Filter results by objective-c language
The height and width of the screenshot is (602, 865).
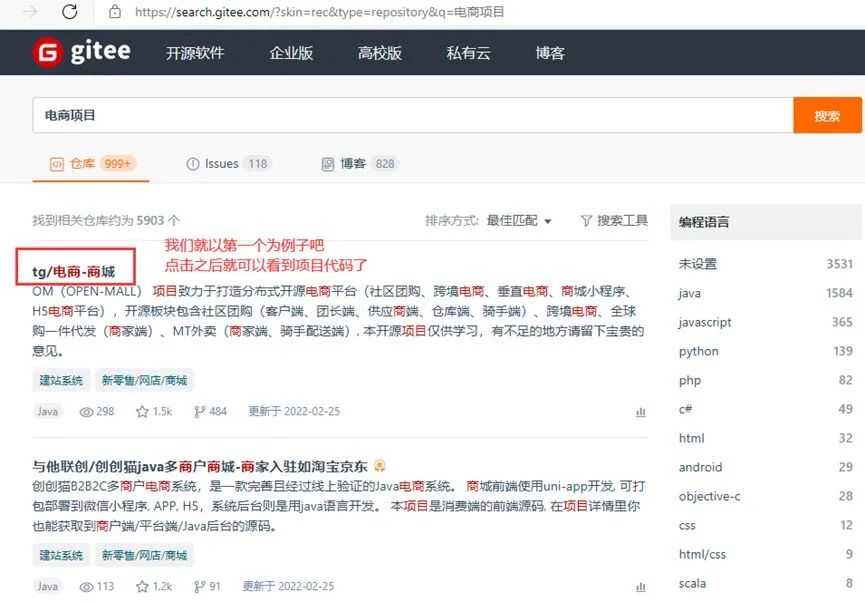coord(766,496)
